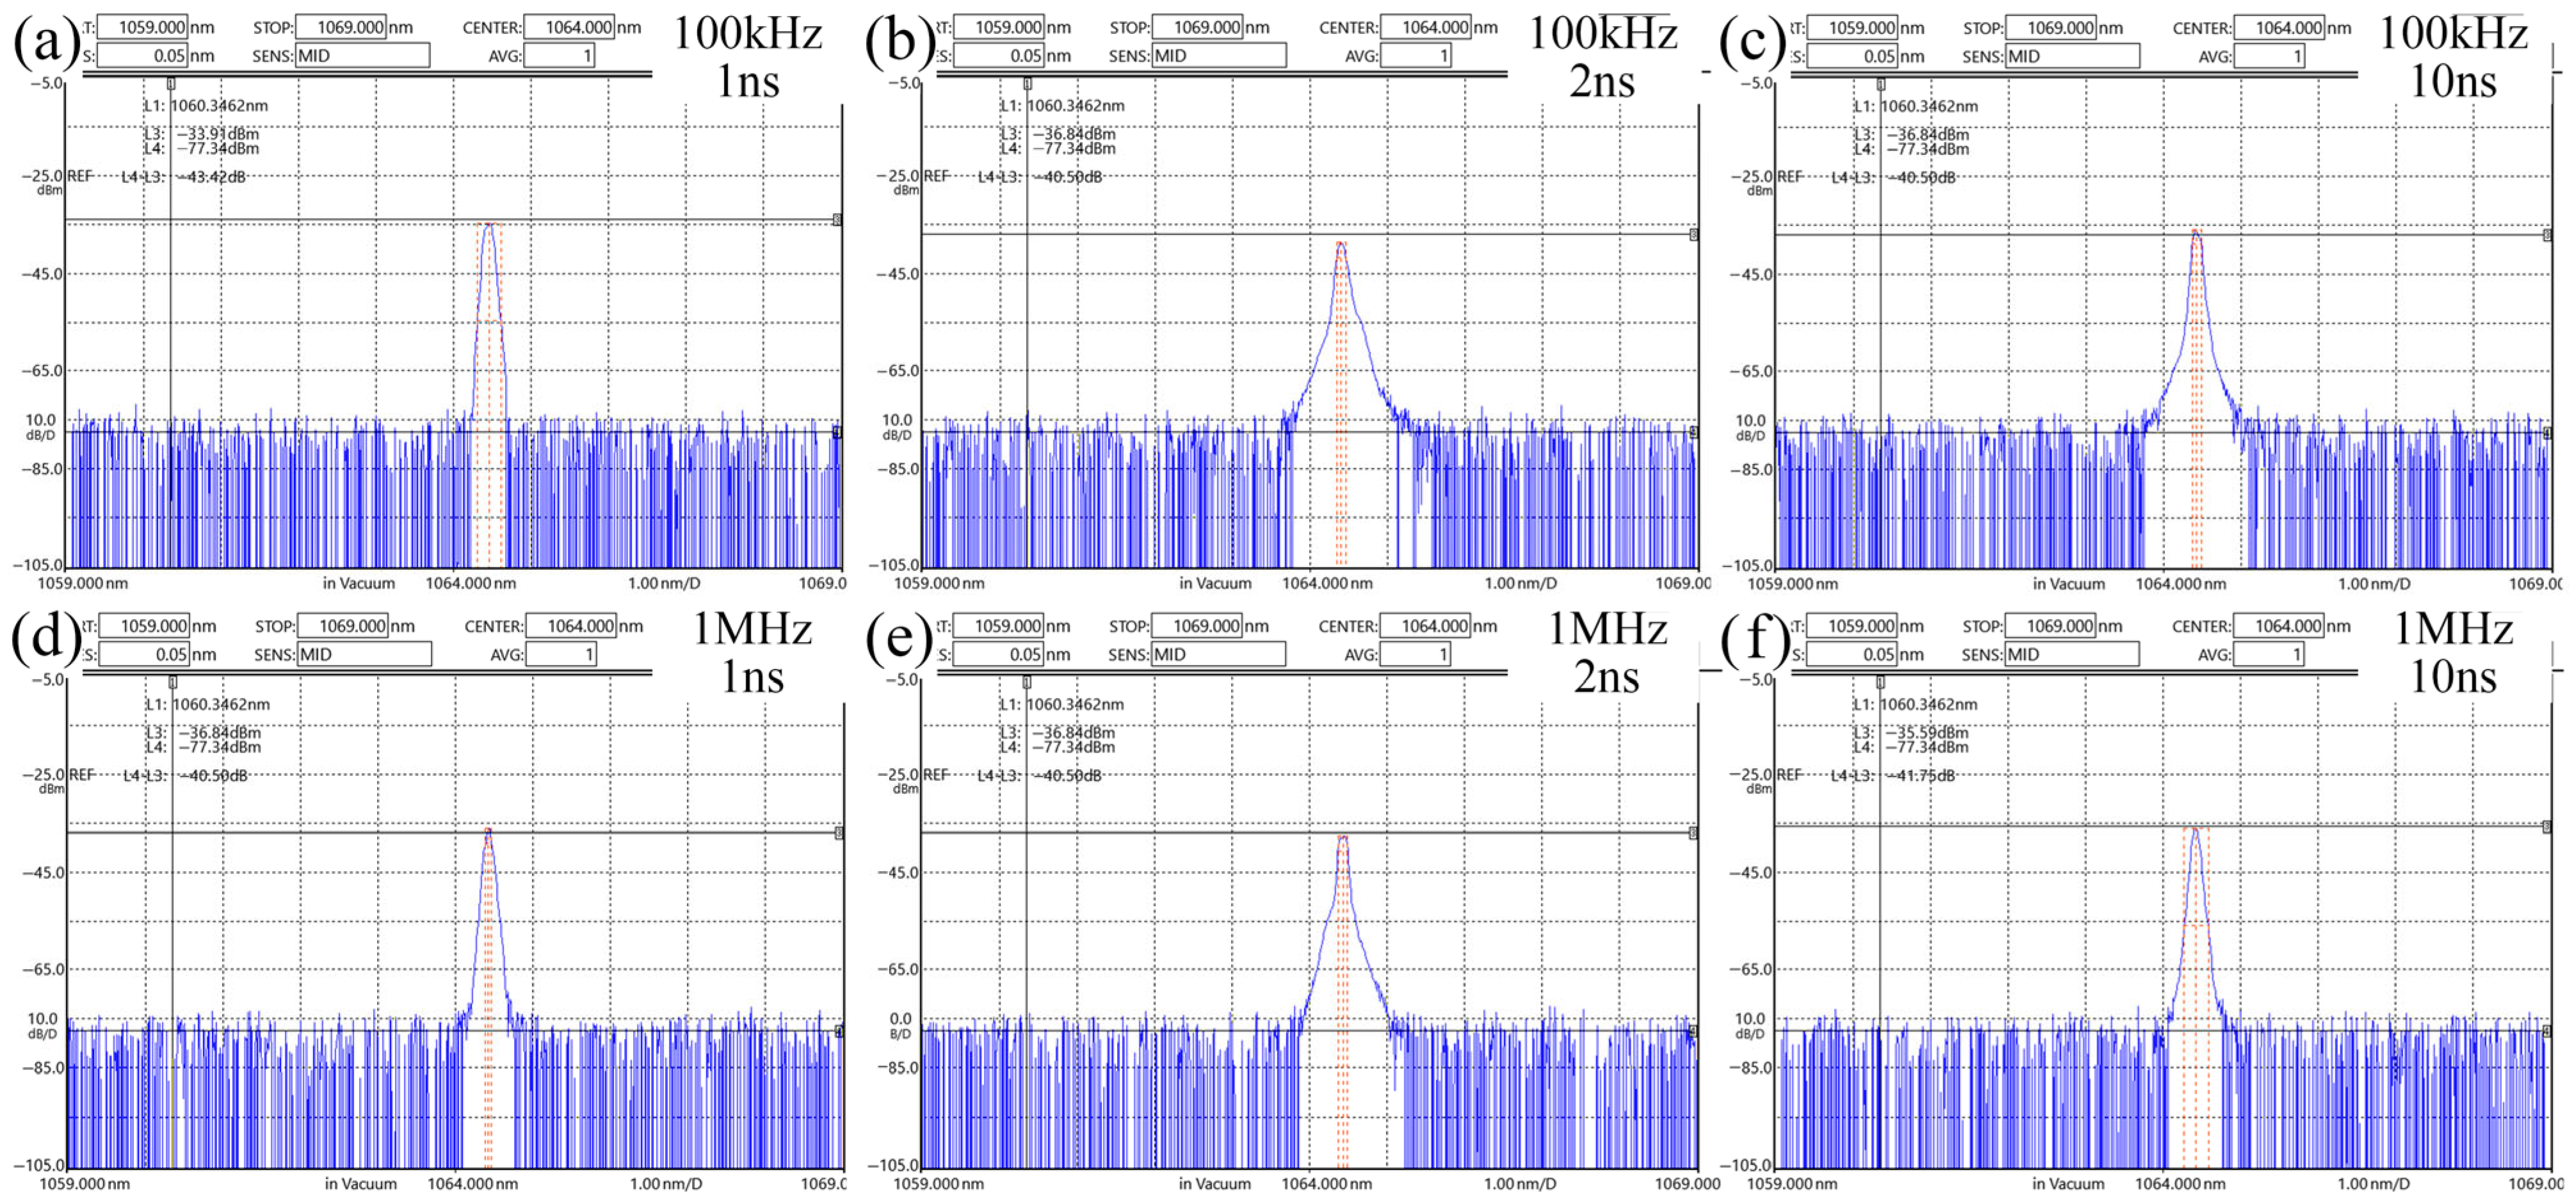Select the L1: 1060.3462nm reading in panel (b)
Viewport: 2576px width, 1204px height.
point(1062,106)
